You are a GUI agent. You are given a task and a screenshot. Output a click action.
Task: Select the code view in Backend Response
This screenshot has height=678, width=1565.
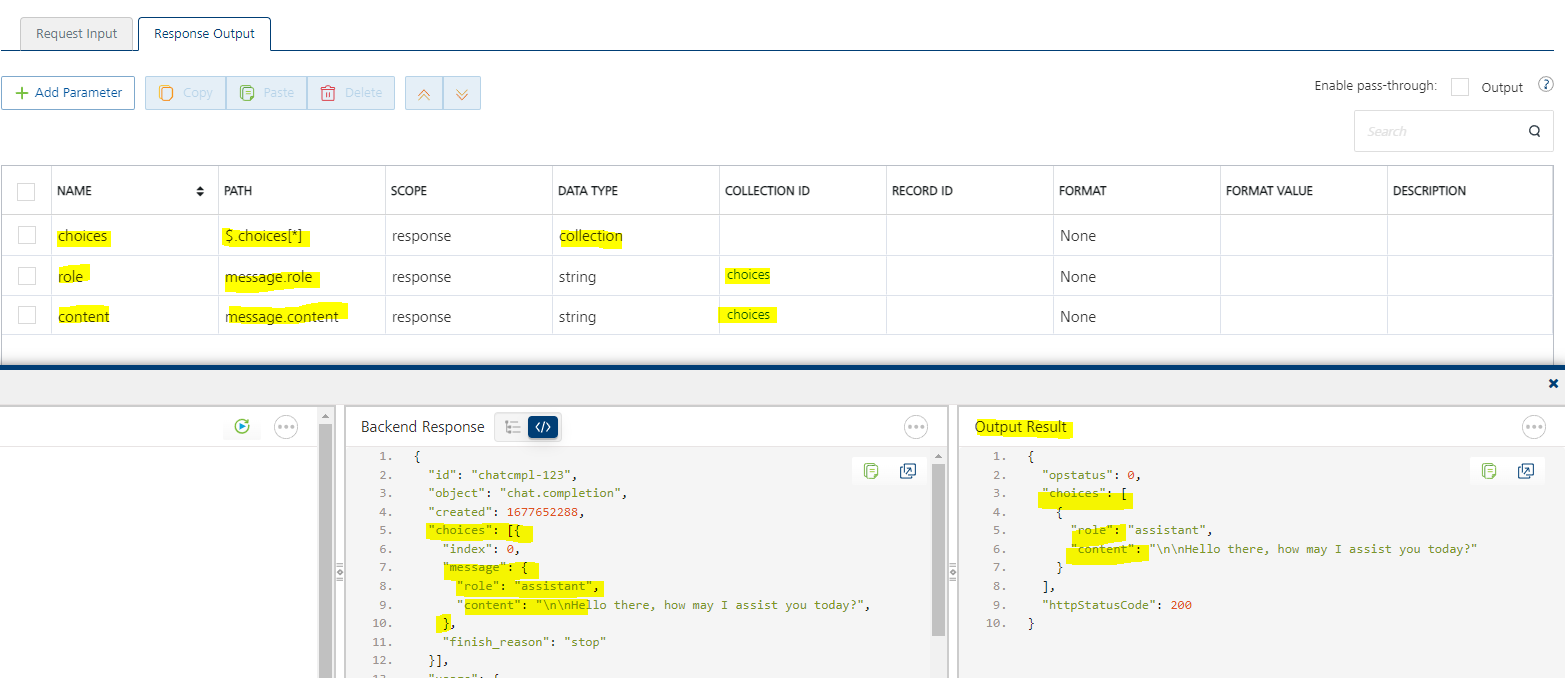point(541,426)
